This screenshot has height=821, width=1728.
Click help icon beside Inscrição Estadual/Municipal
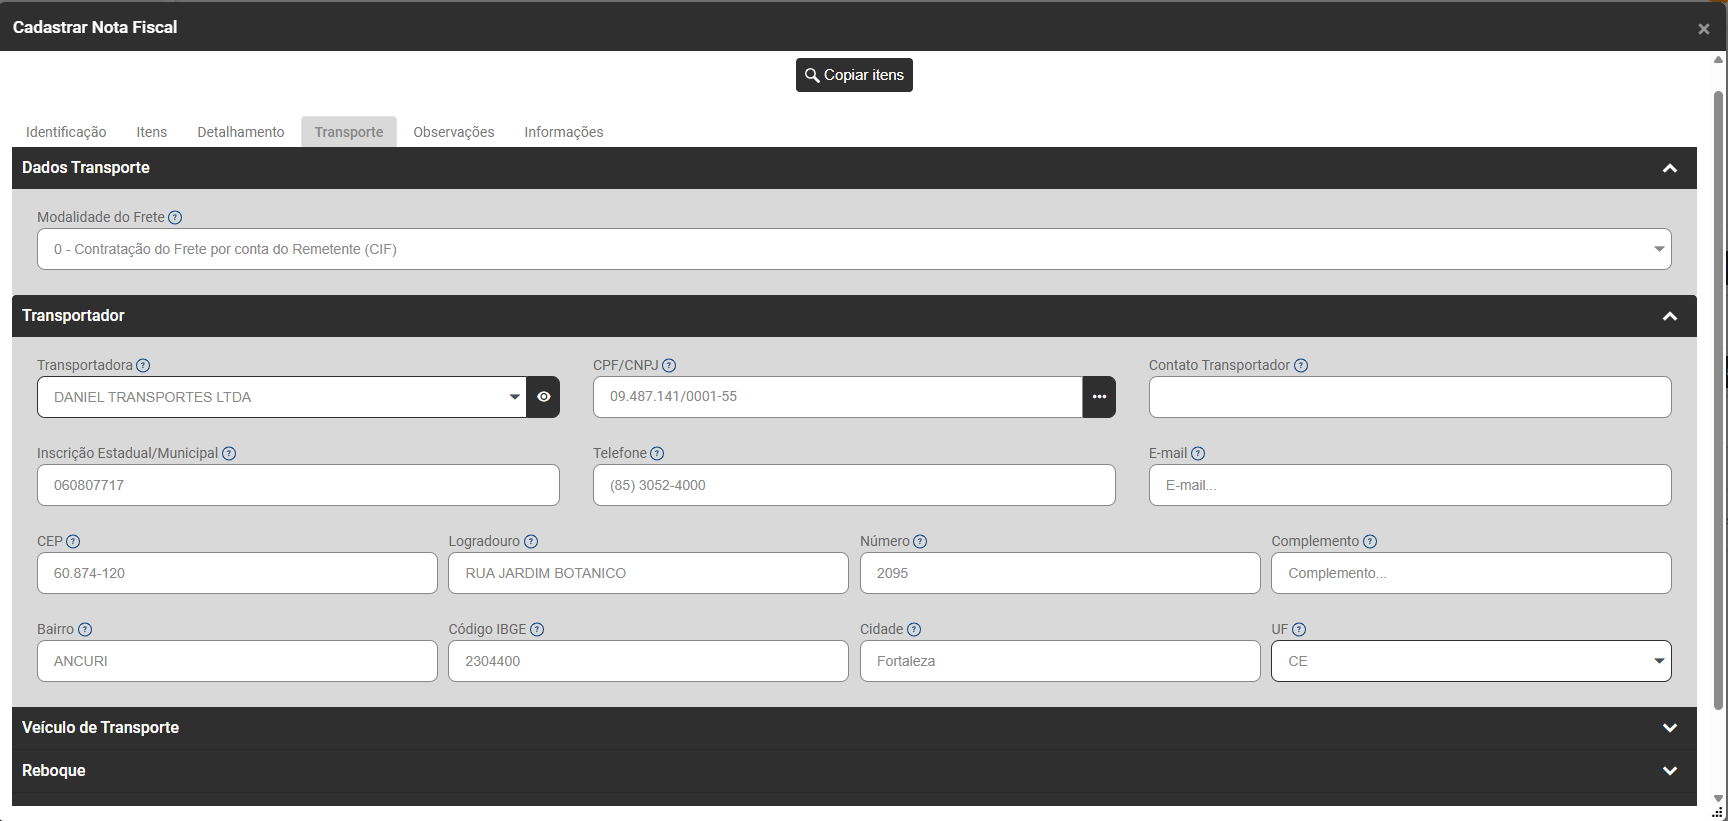pos(229,453)
